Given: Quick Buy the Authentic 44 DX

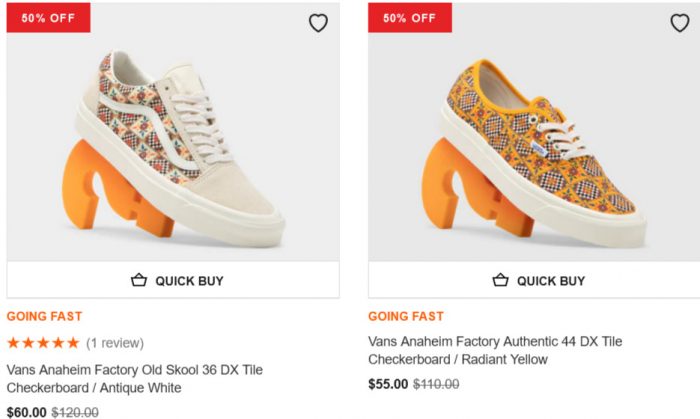Looking at the screenshot, I should coord(534,280).
